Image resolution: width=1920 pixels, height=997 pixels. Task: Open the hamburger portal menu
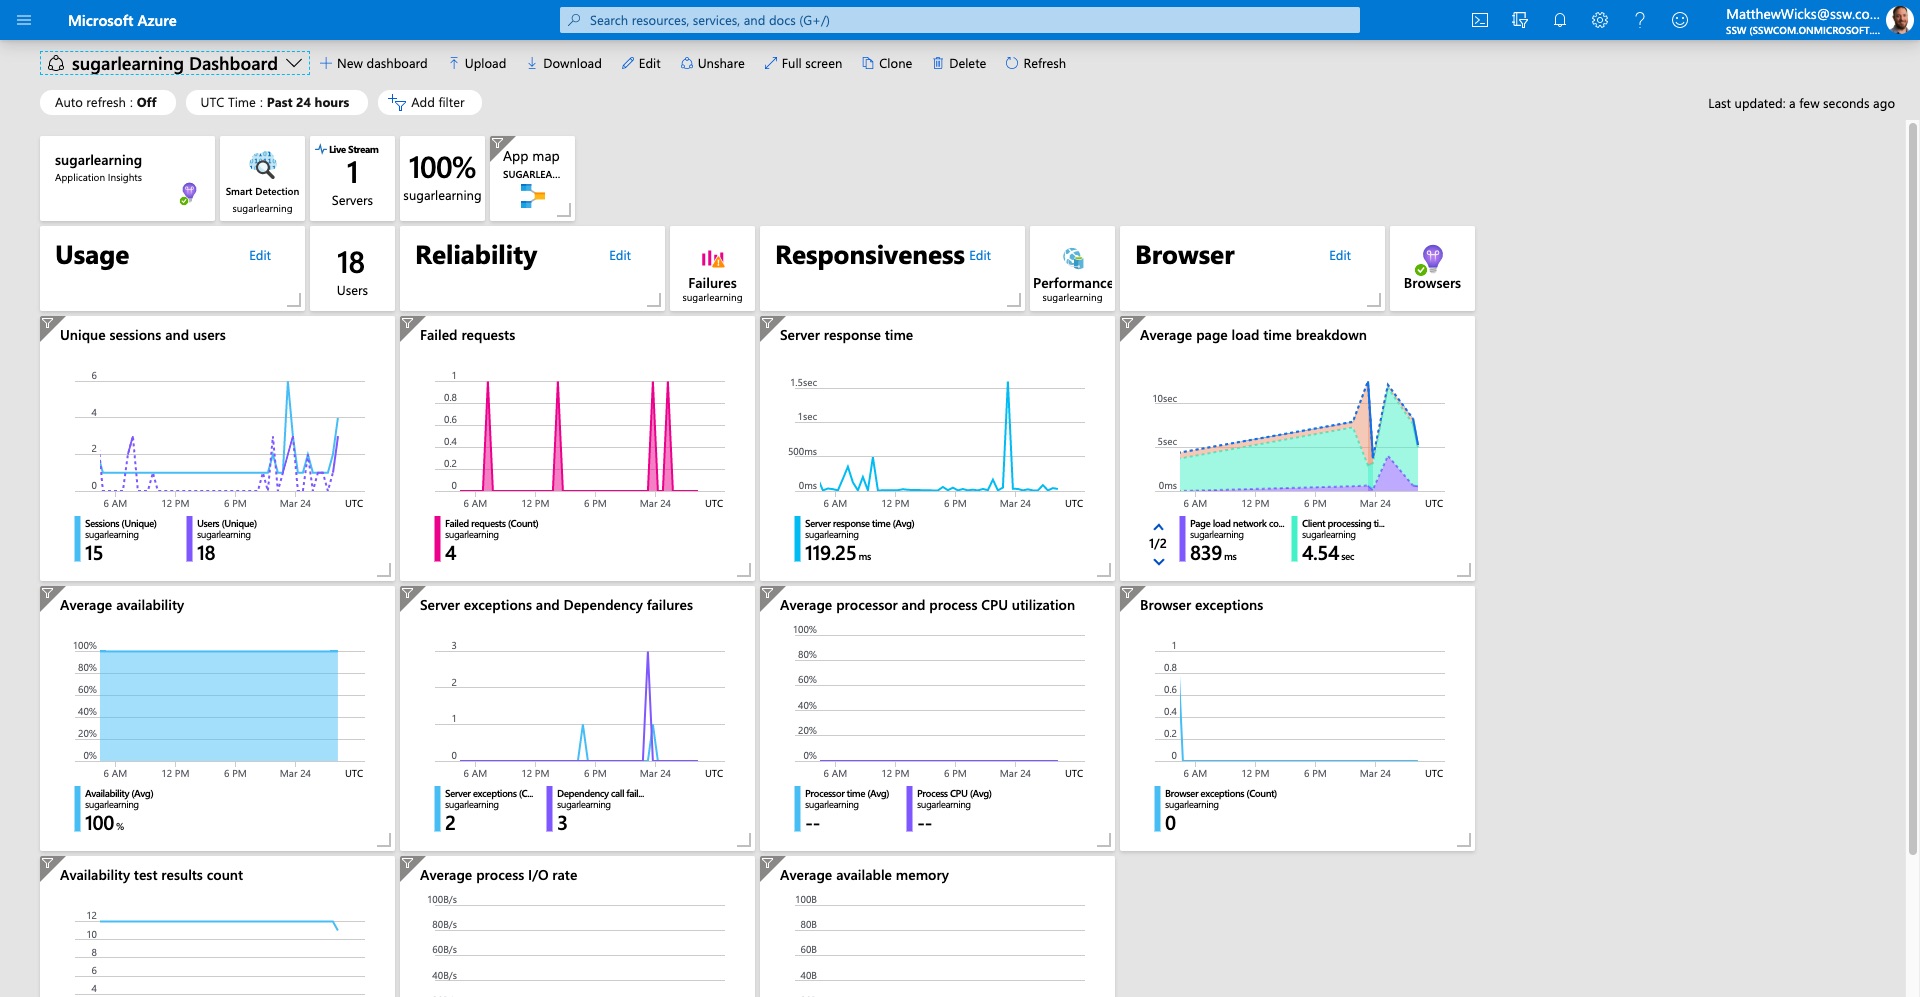24,20
